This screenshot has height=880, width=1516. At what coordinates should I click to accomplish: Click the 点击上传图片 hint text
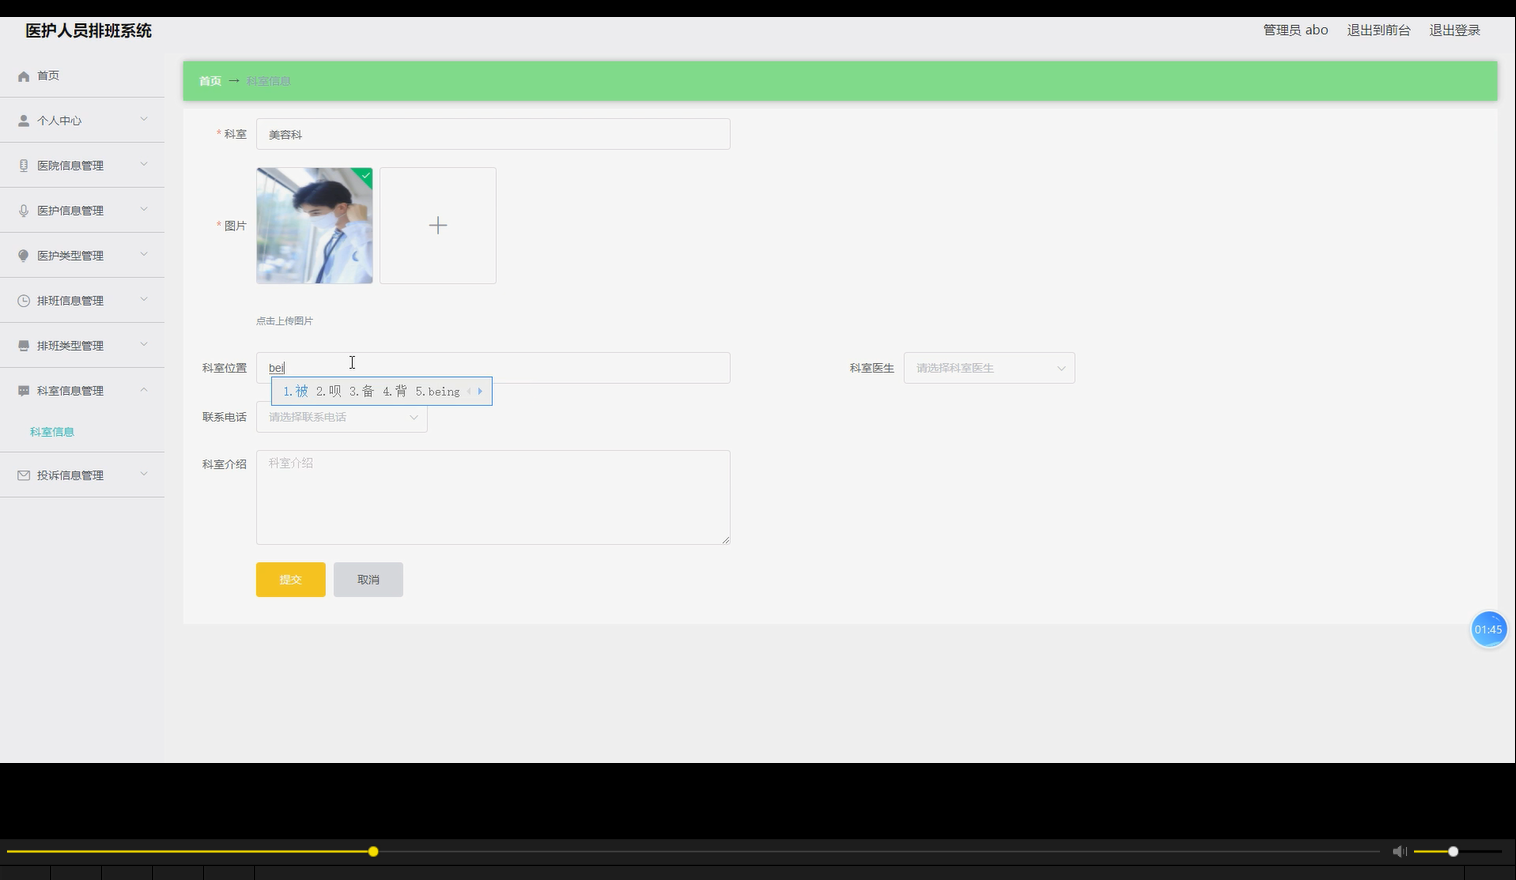tap(285, 321)
